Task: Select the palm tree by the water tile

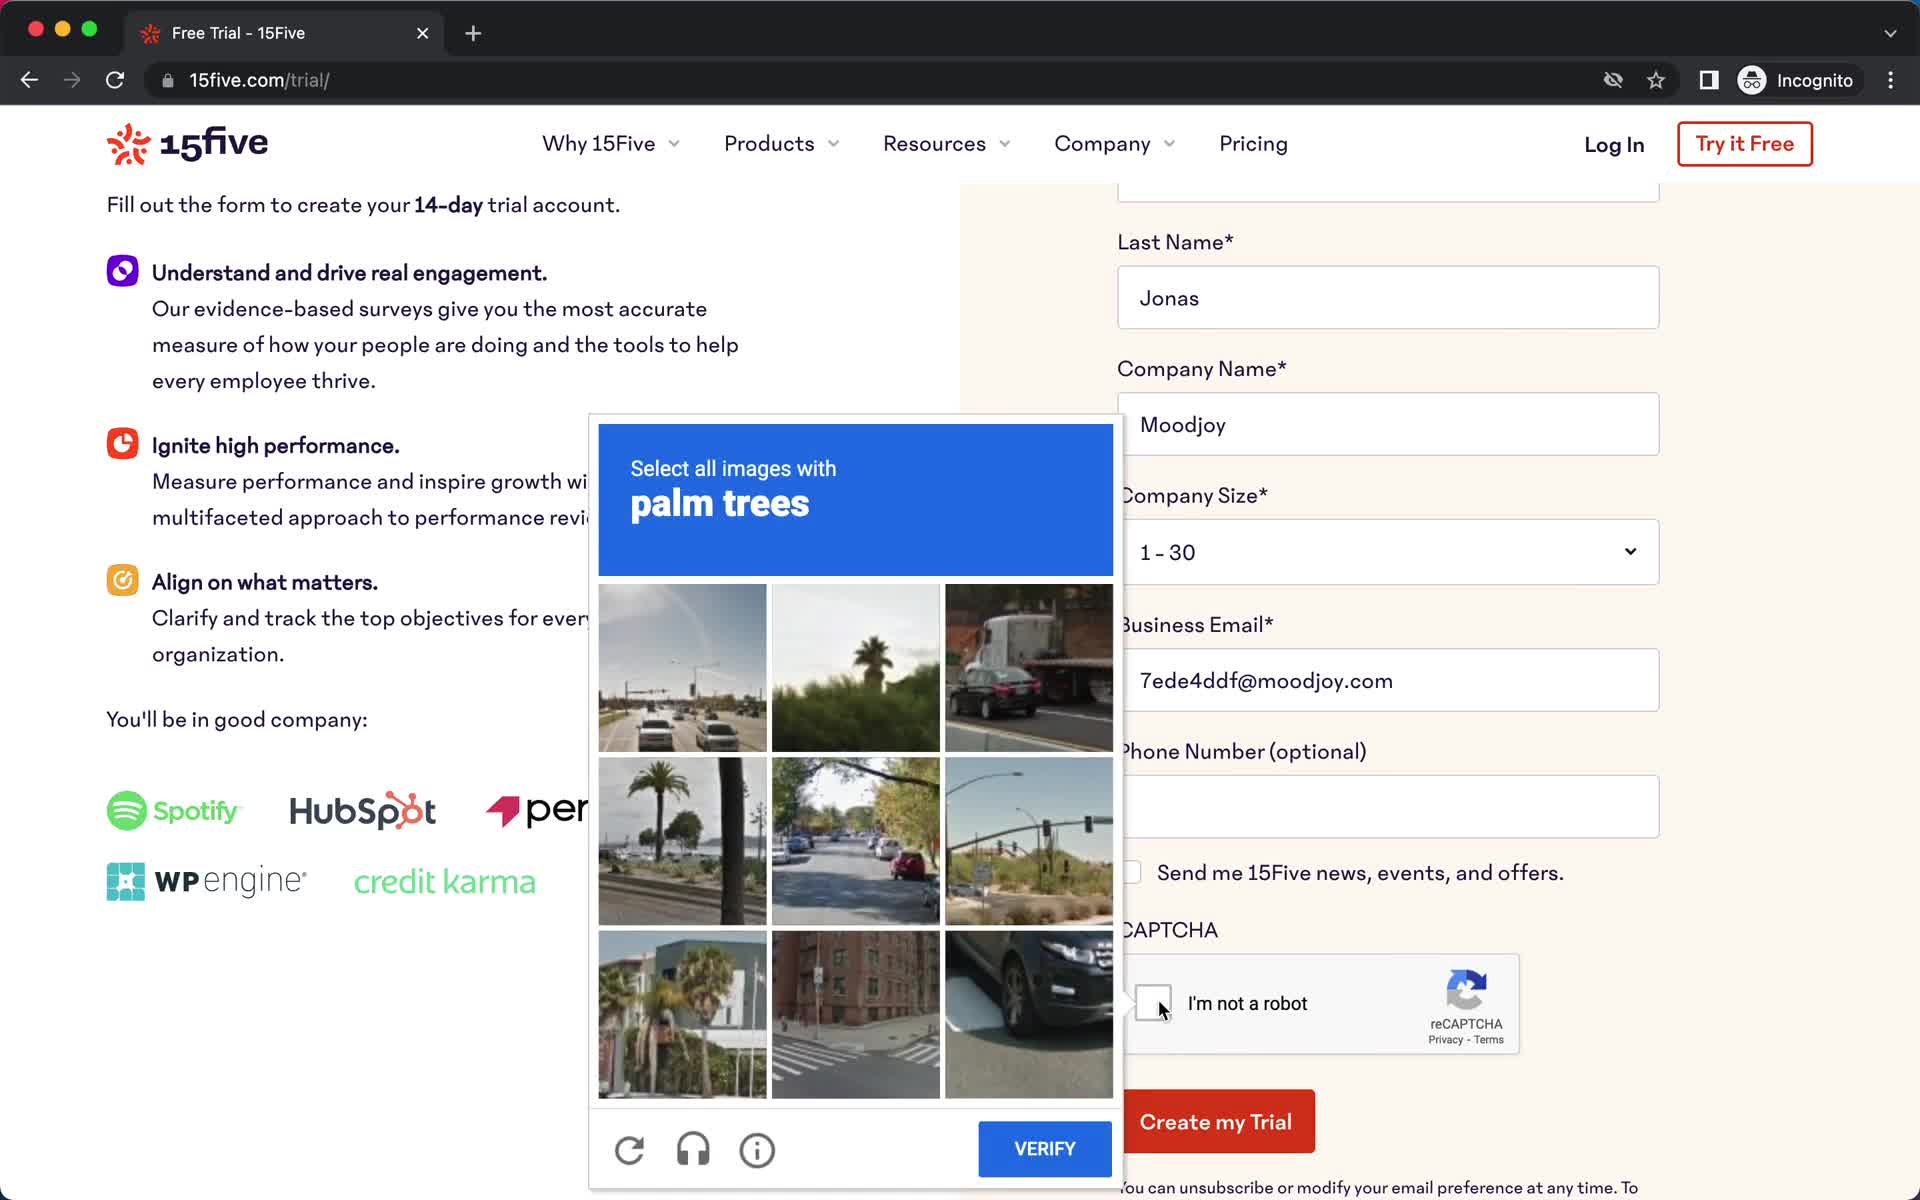Action: click(682, 841)
